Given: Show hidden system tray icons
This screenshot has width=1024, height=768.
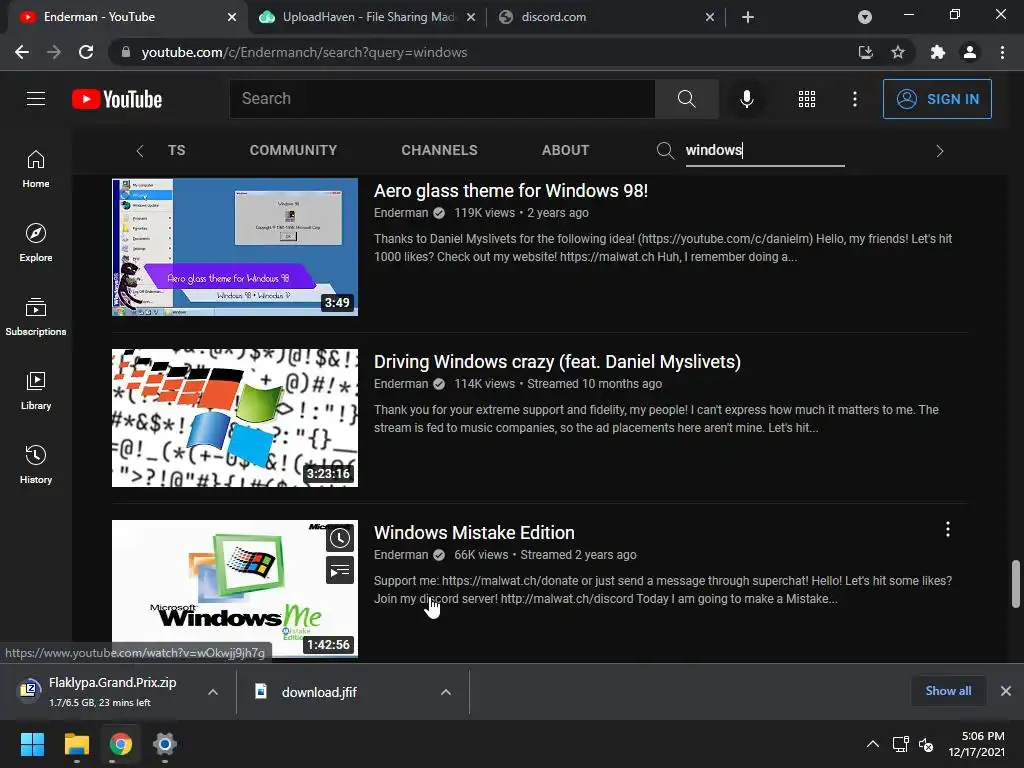Looking at the screenshot, I should (x=872, y=744).
